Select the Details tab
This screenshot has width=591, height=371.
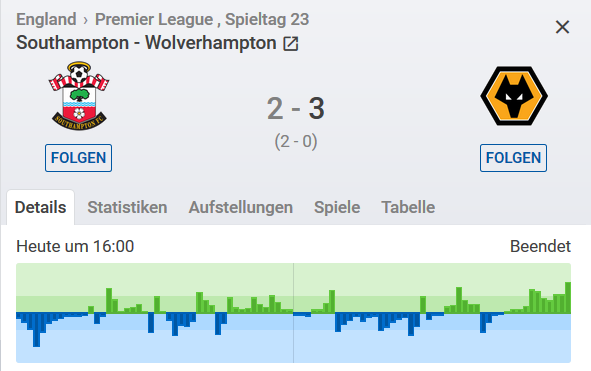click(40, 207)
